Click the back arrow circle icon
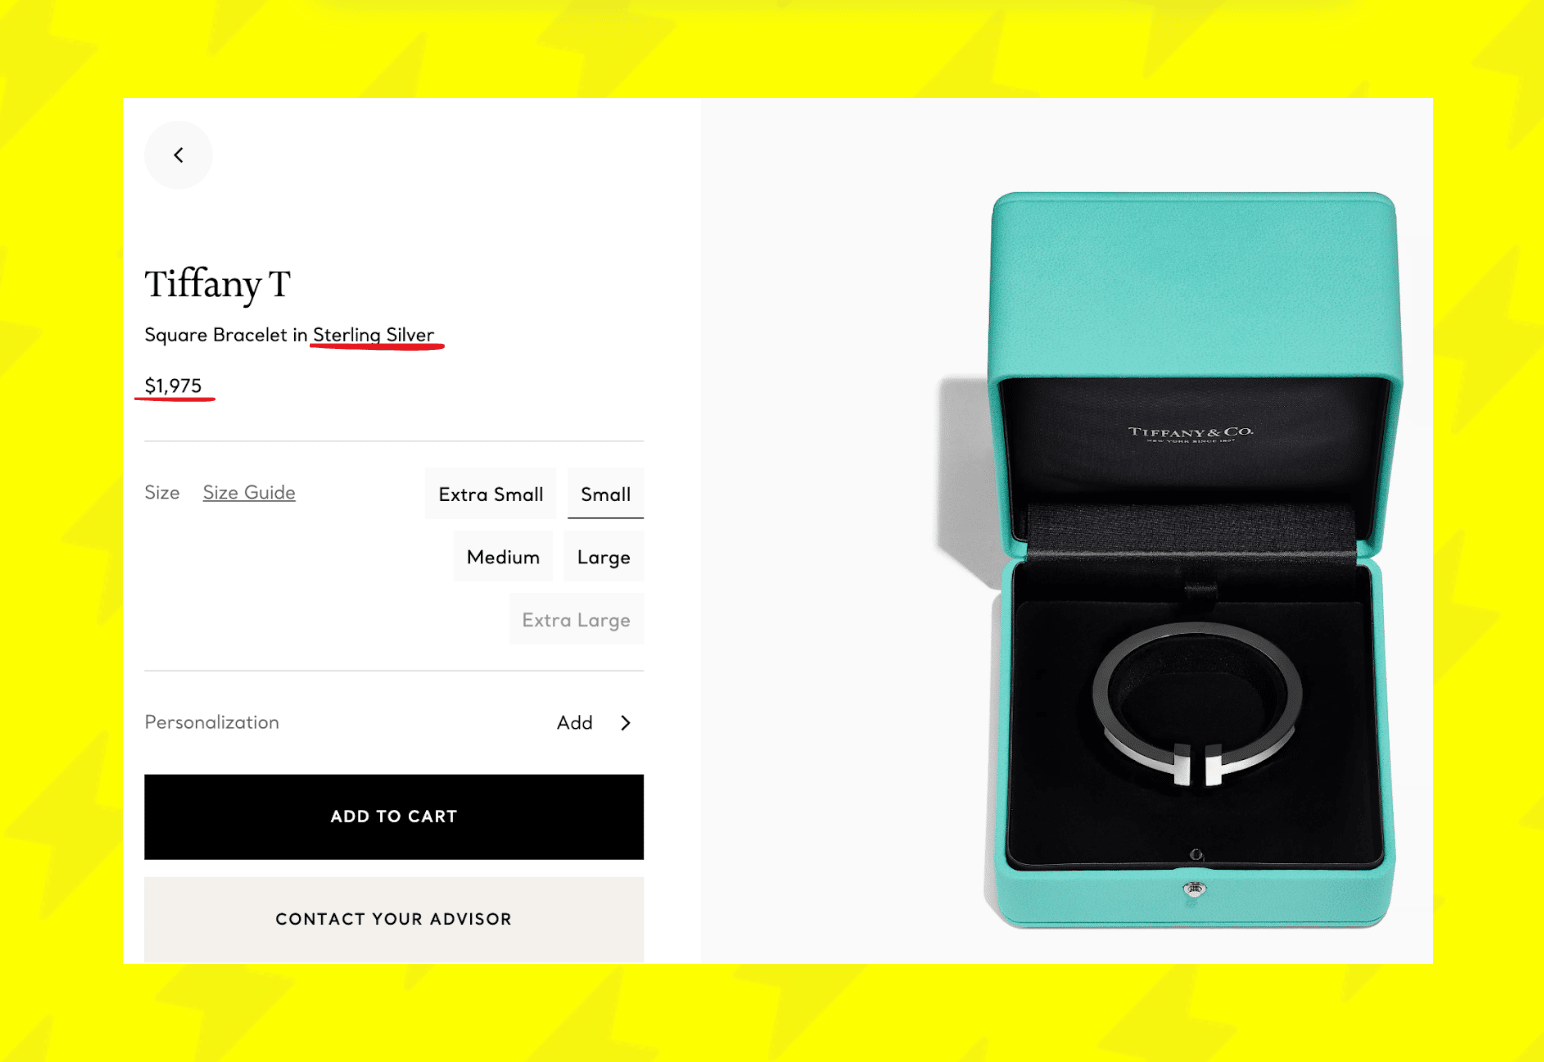The image size is (1544, 1062). pos(178,155)
